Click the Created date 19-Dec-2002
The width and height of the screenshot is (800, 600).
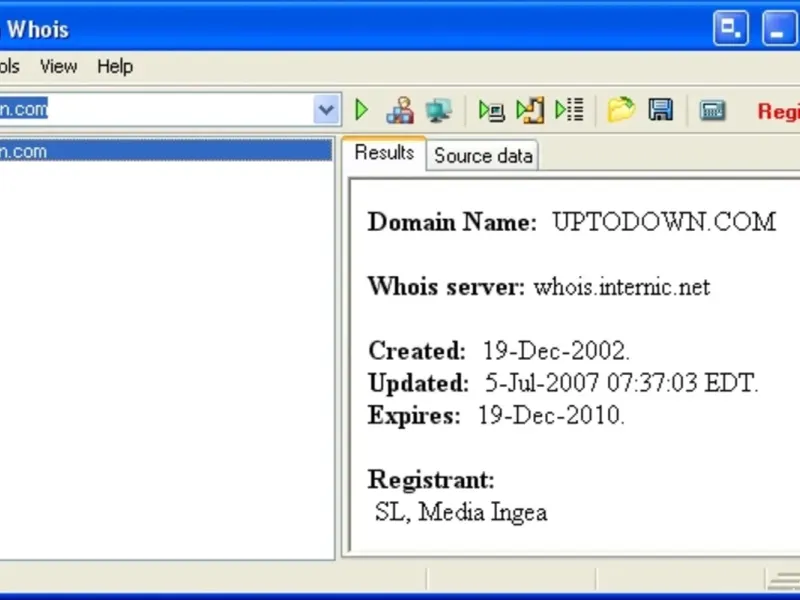tap(556, 351)
